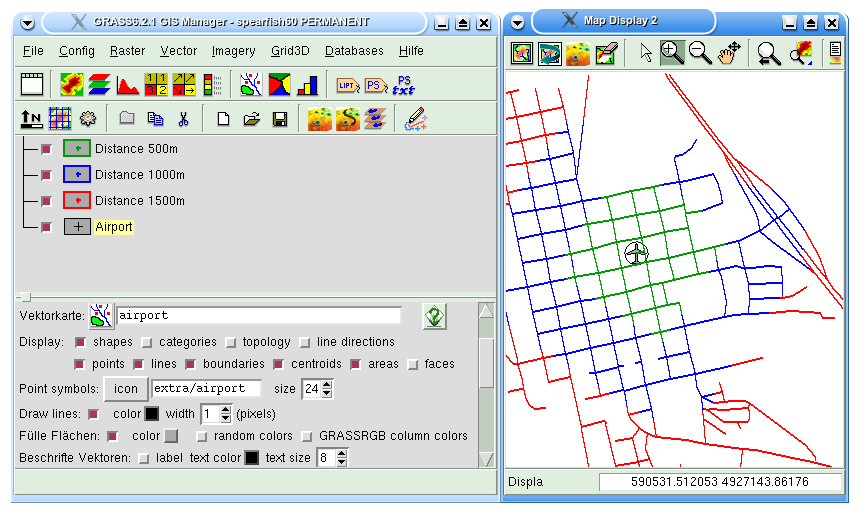The width and height of the screenshot is (863, 521).
Task: Open the digitize pencil tool
Action: (x=416, y=118)
